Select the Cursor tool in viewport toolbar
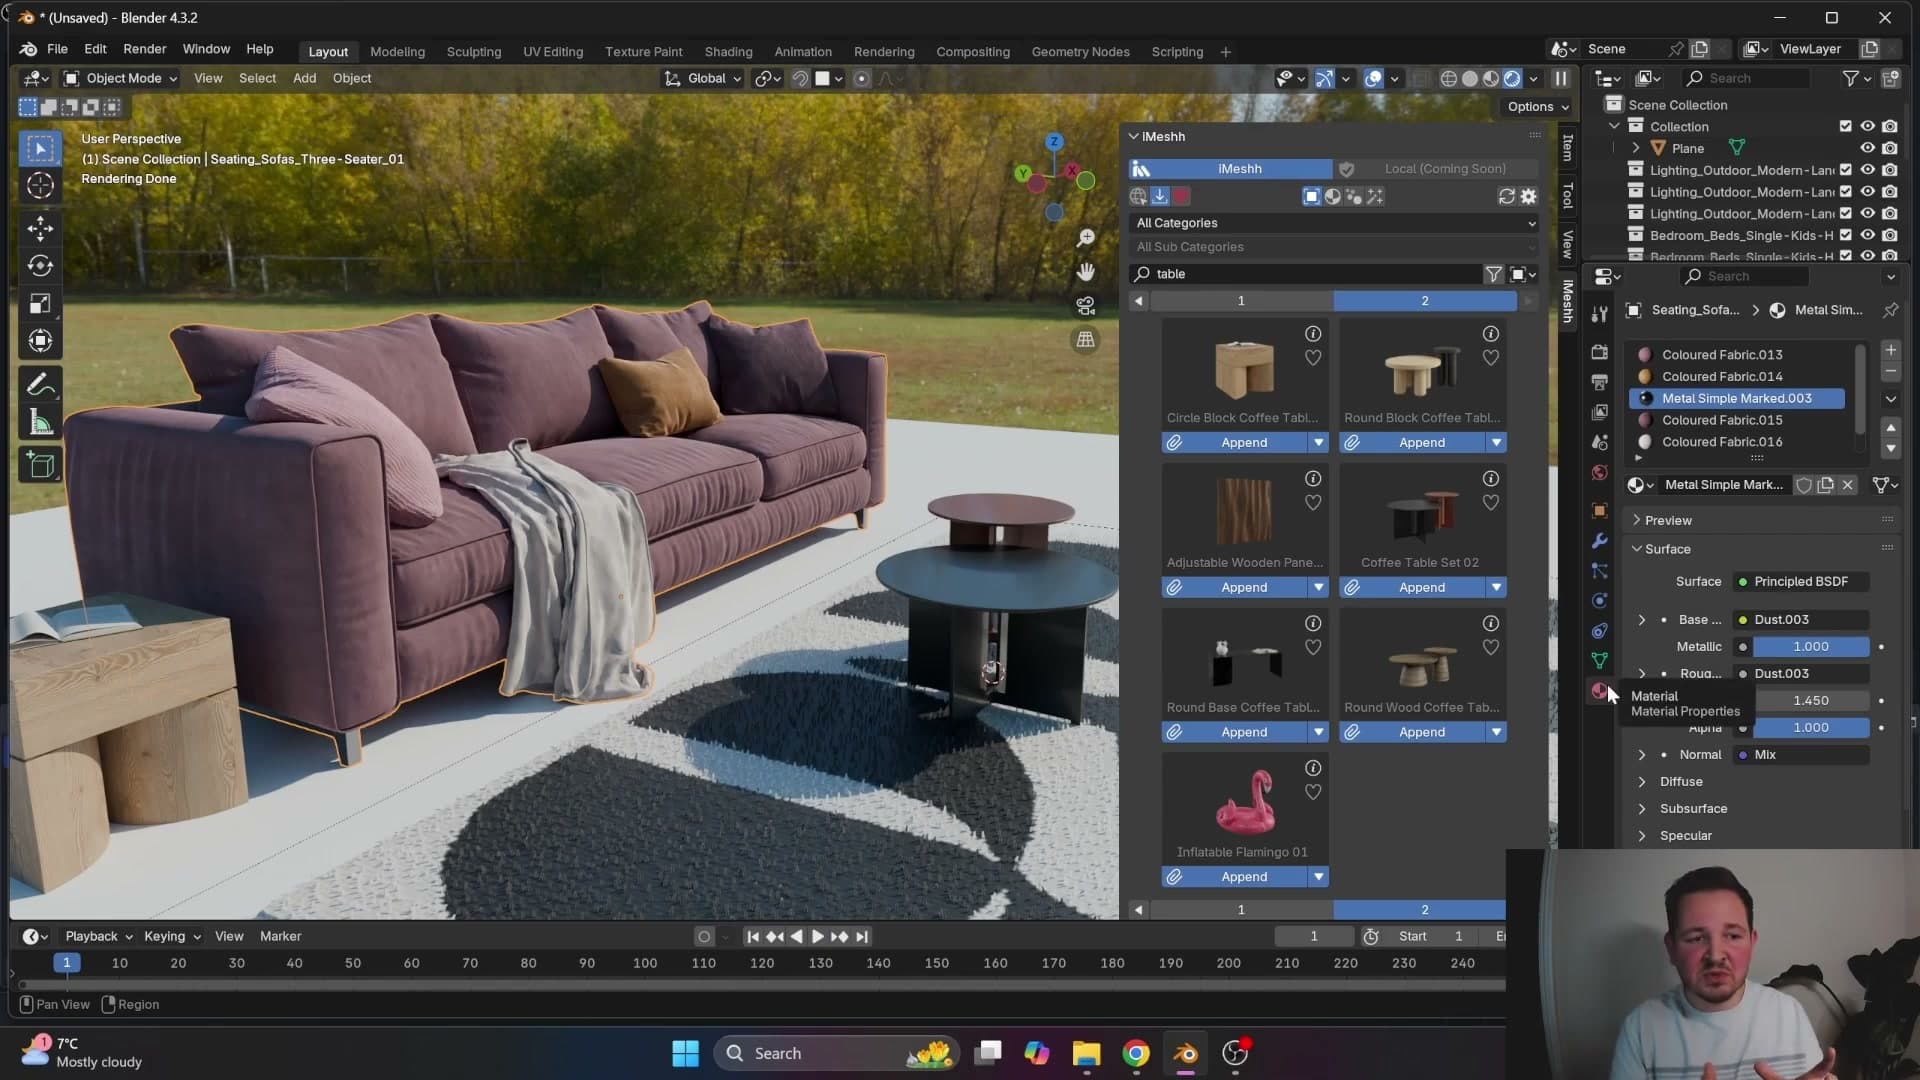 click(x=40, y=186)
